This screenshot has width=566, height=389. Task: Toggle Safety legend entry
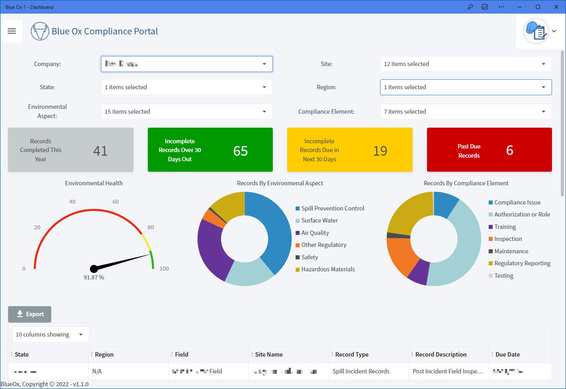[x=307, y=257]
